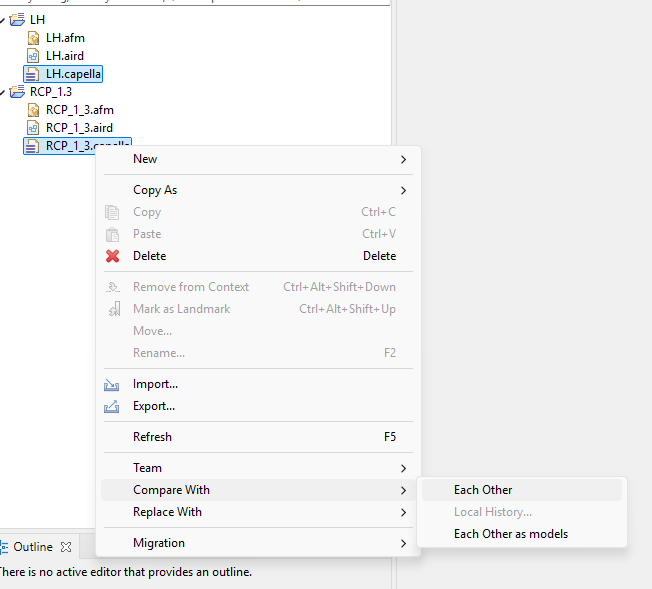Image resolution: width=652 pixels, height=589 pixels.
Task: Open the Migration submenu
Action: pyautogui.click(x=159, y=543)
